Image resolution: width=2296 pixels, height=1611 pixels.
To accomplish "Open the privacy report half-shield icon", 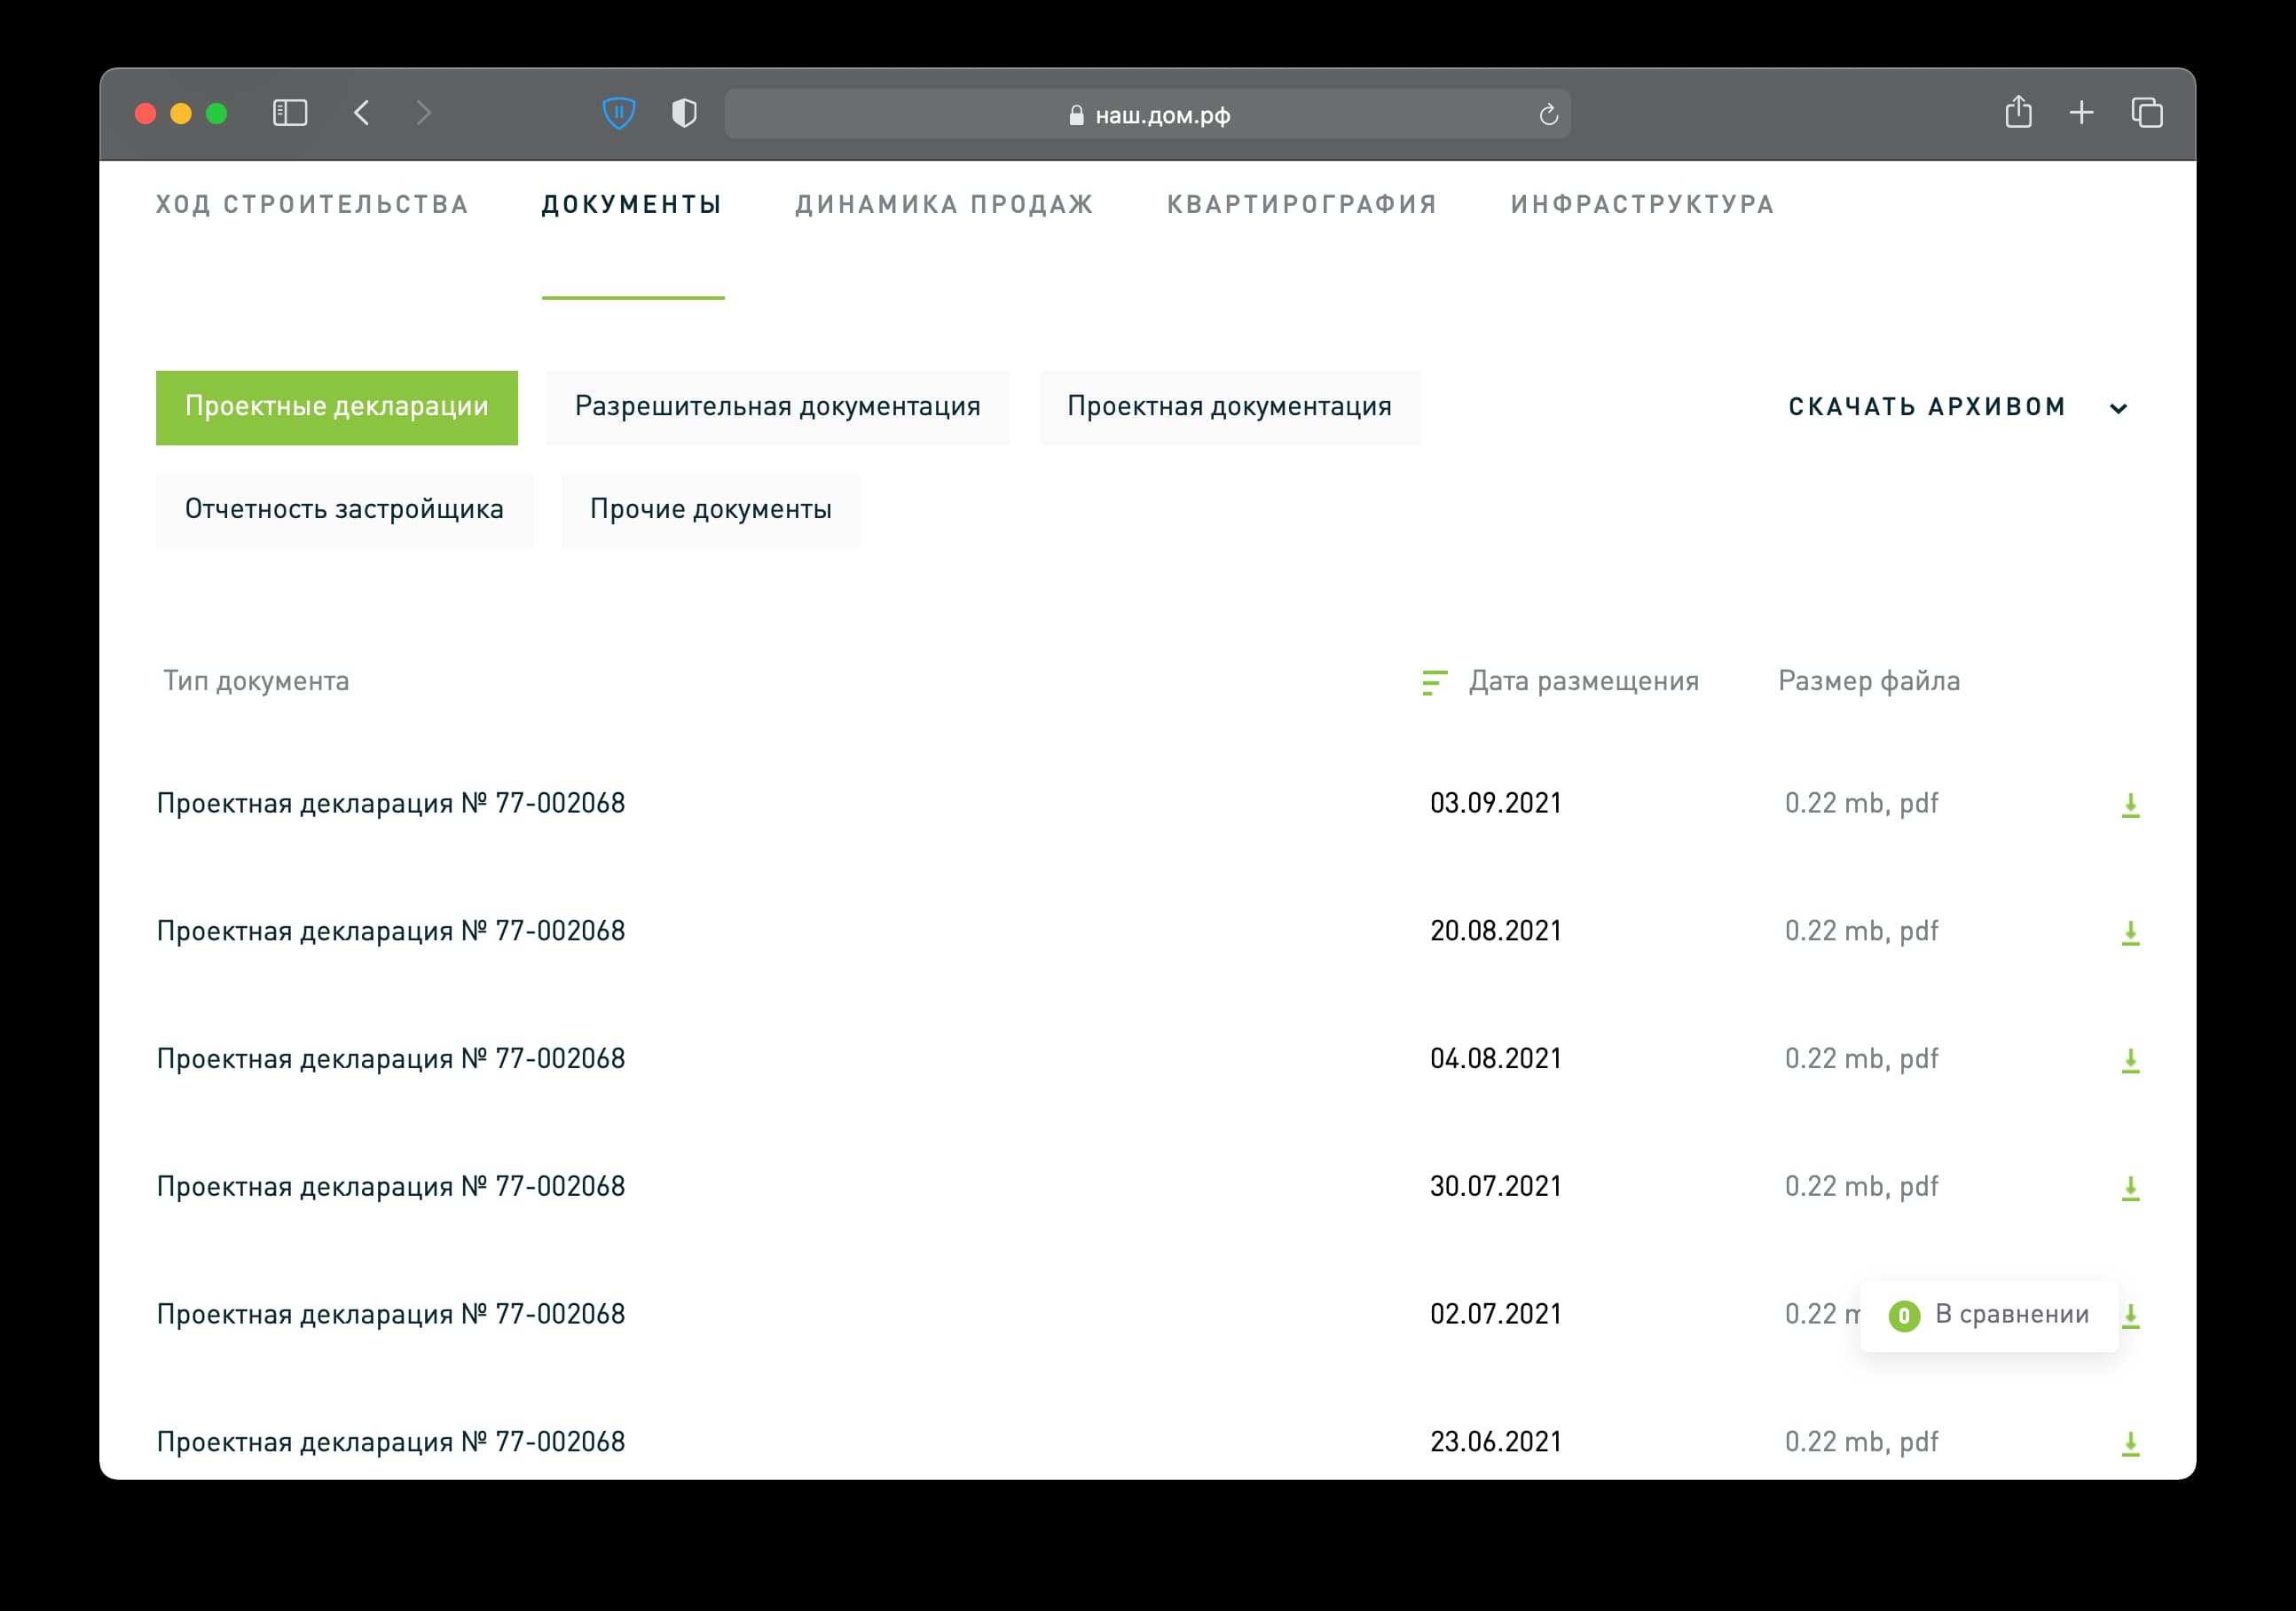I will (684, 113).
